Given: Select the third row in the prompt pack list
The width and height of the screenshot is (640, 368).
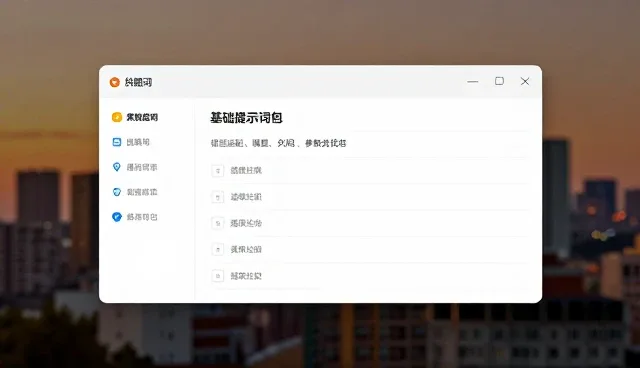Looking at the screenshot, I should point(370,223).
